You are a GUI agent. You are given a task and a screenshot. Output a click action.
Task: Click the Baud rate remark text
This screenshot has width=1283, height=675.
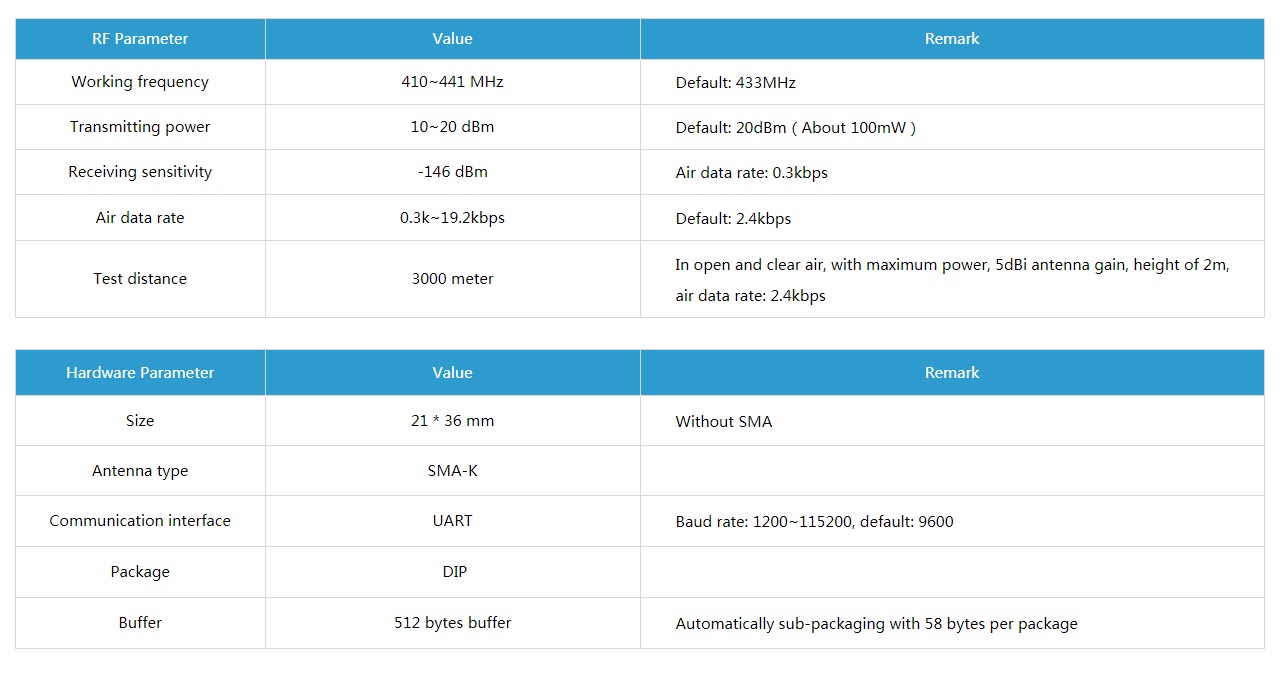814,522
